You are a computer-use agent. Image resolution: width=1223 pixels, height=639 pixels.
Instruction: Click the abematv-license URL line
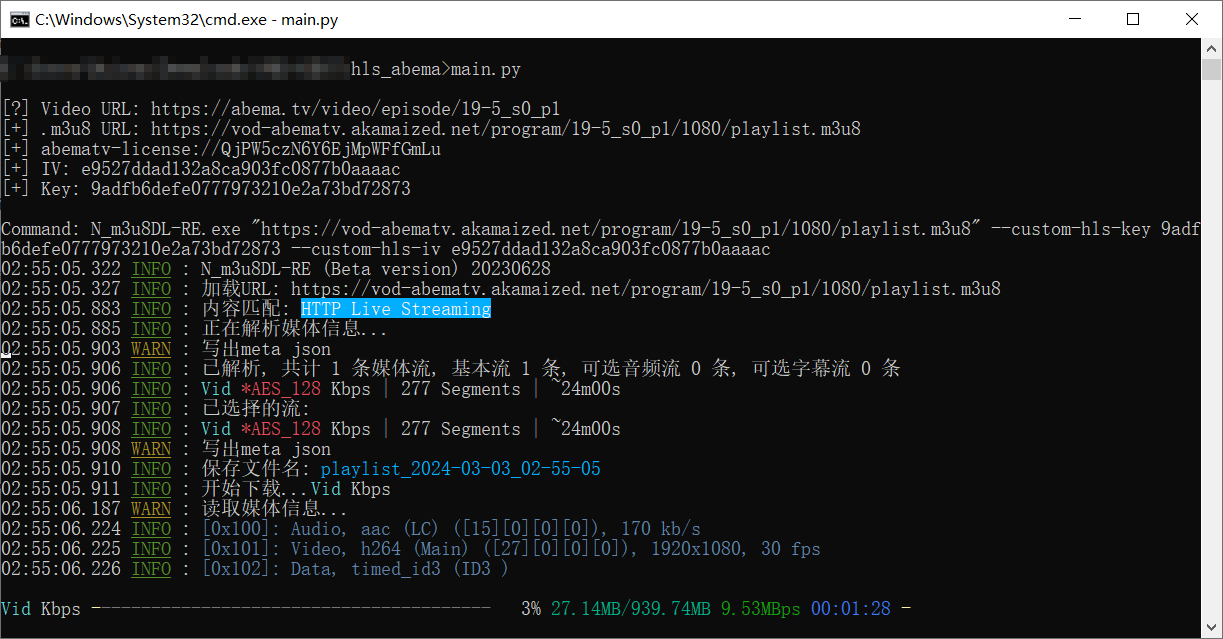pyautogui.click(x=240, y=149)
